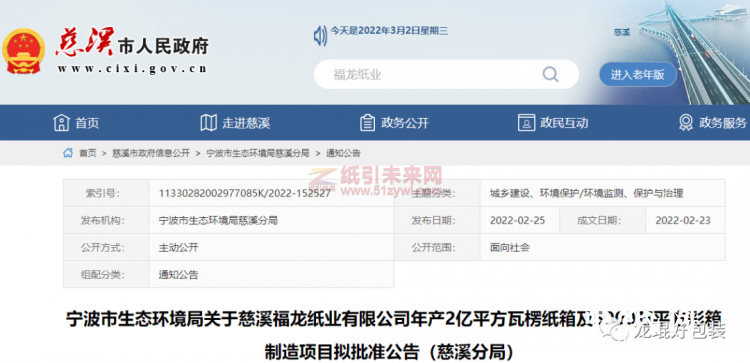Click the 面向社会 value cell
Screen dimensions: 750x363
tap(603, 247)
